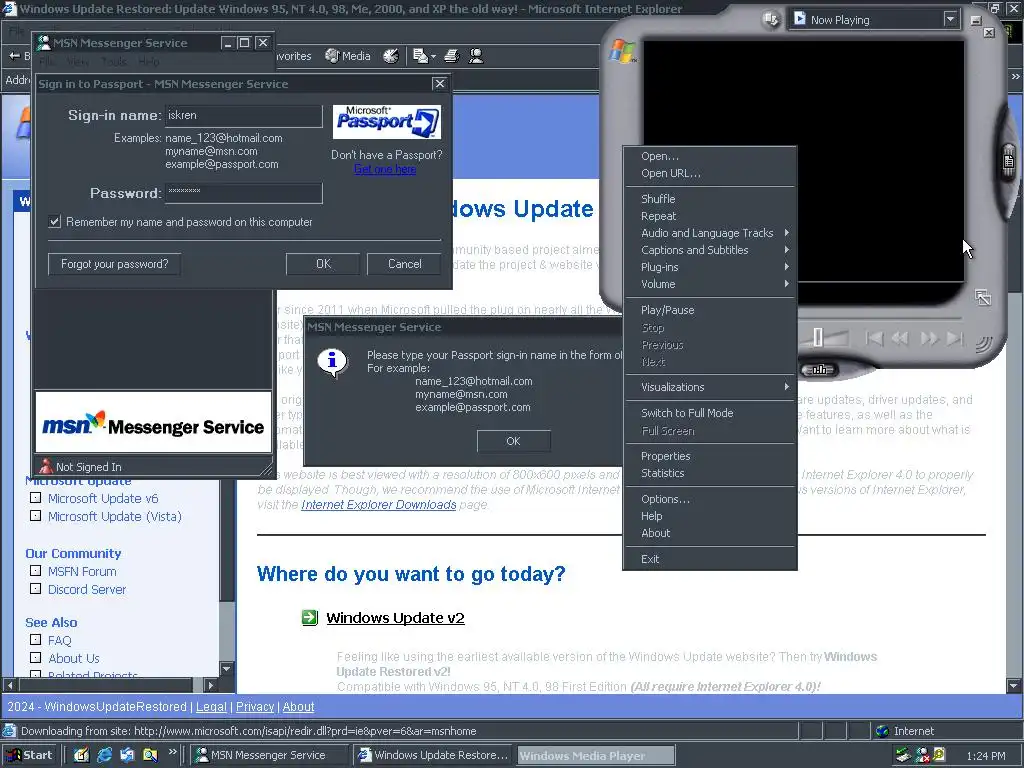
Task: Adjust the Media Player volume slider
Action: [x=818, y=338]
